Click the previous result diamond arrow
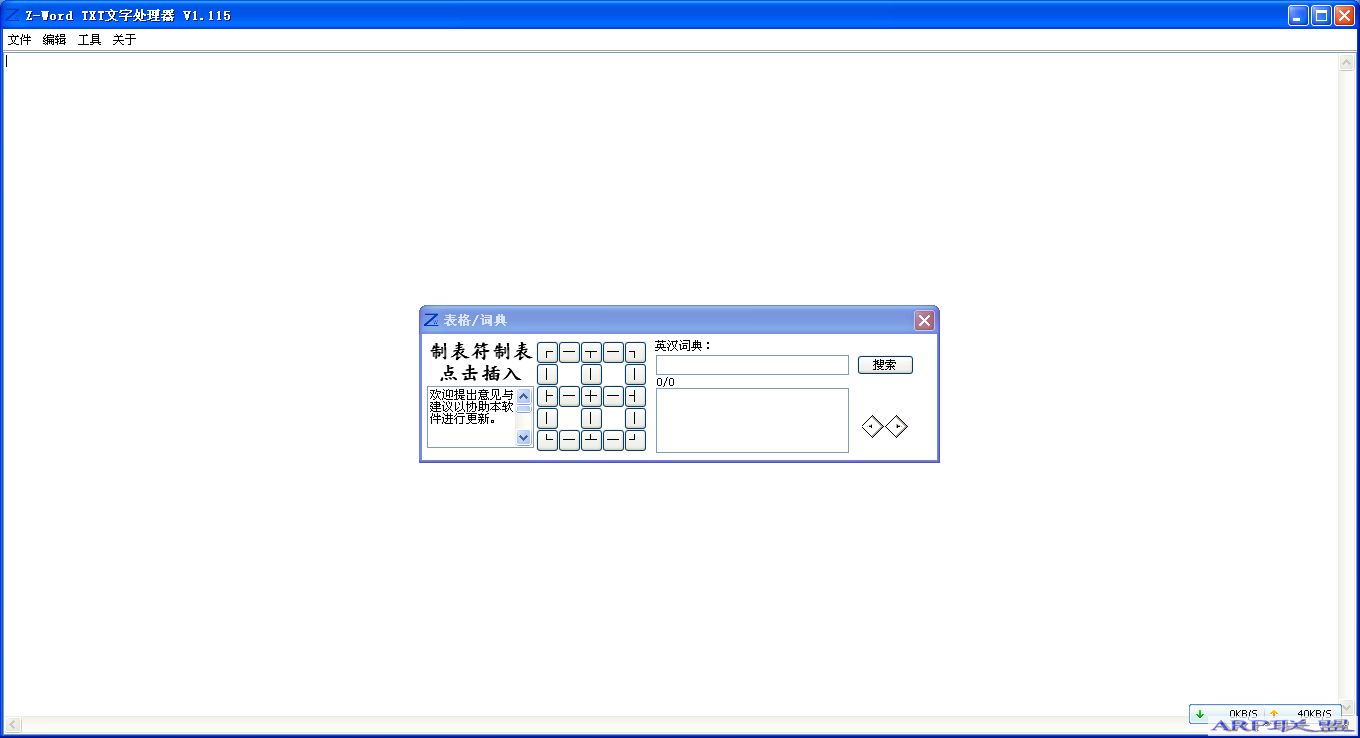Image resolution: width=1360 pixels, height=738 pixels. tap(872, 425)
